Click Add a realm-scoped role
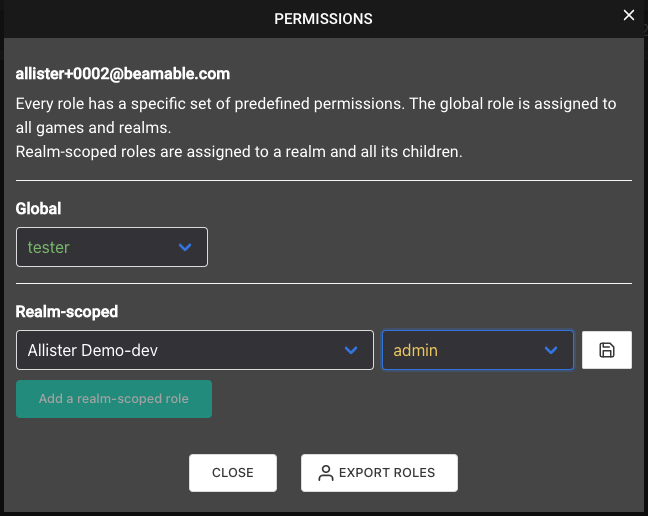Viewport: 648px width, 516px height. point(114,399)
